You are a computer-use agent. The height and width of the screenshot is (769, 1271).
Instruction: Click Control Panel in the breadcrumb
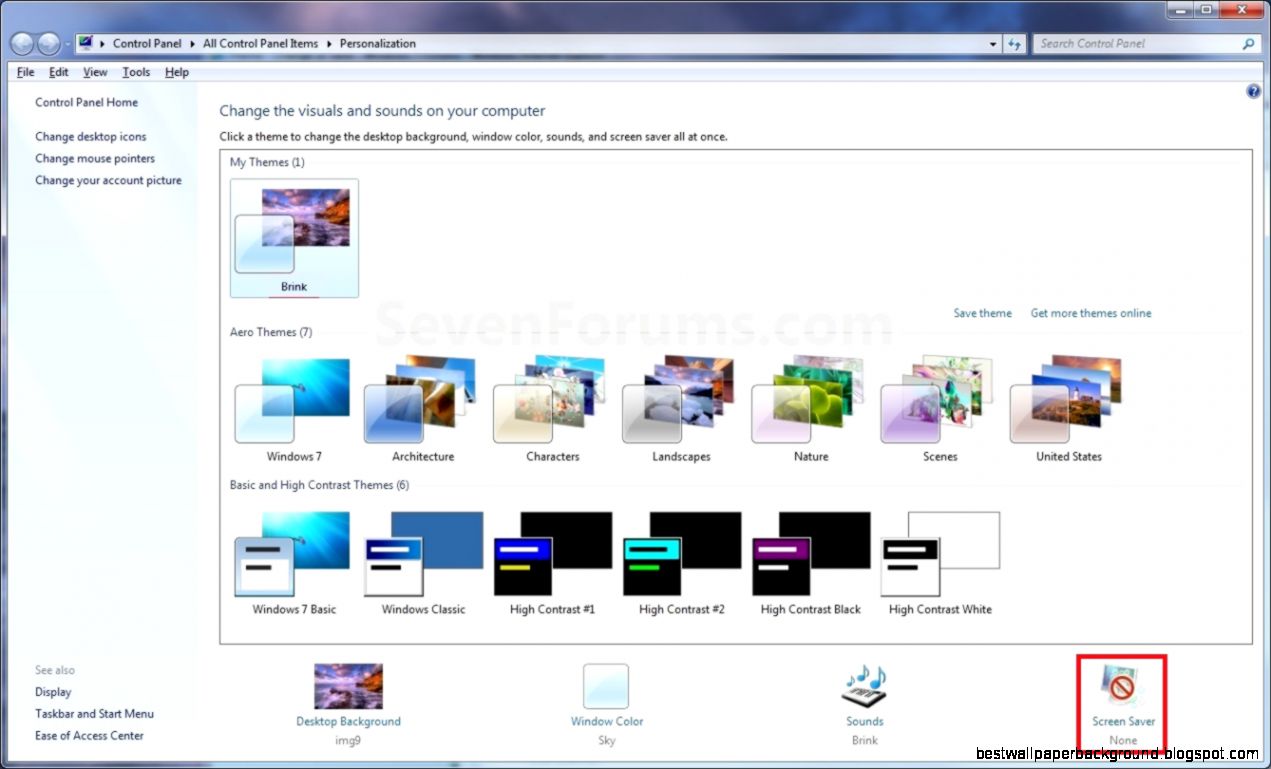pos(147,44)
